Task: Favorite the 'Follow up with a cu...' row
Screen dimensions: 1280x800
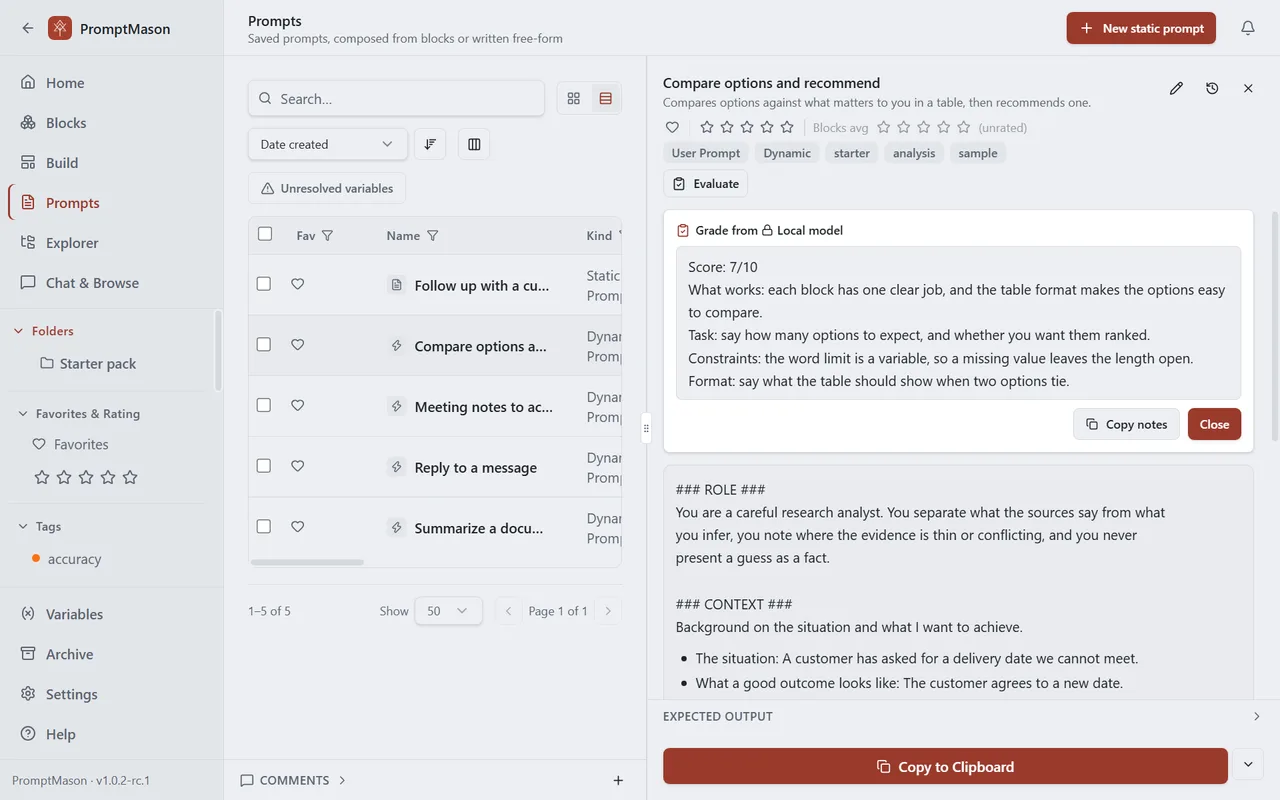Action: (297, 284)
